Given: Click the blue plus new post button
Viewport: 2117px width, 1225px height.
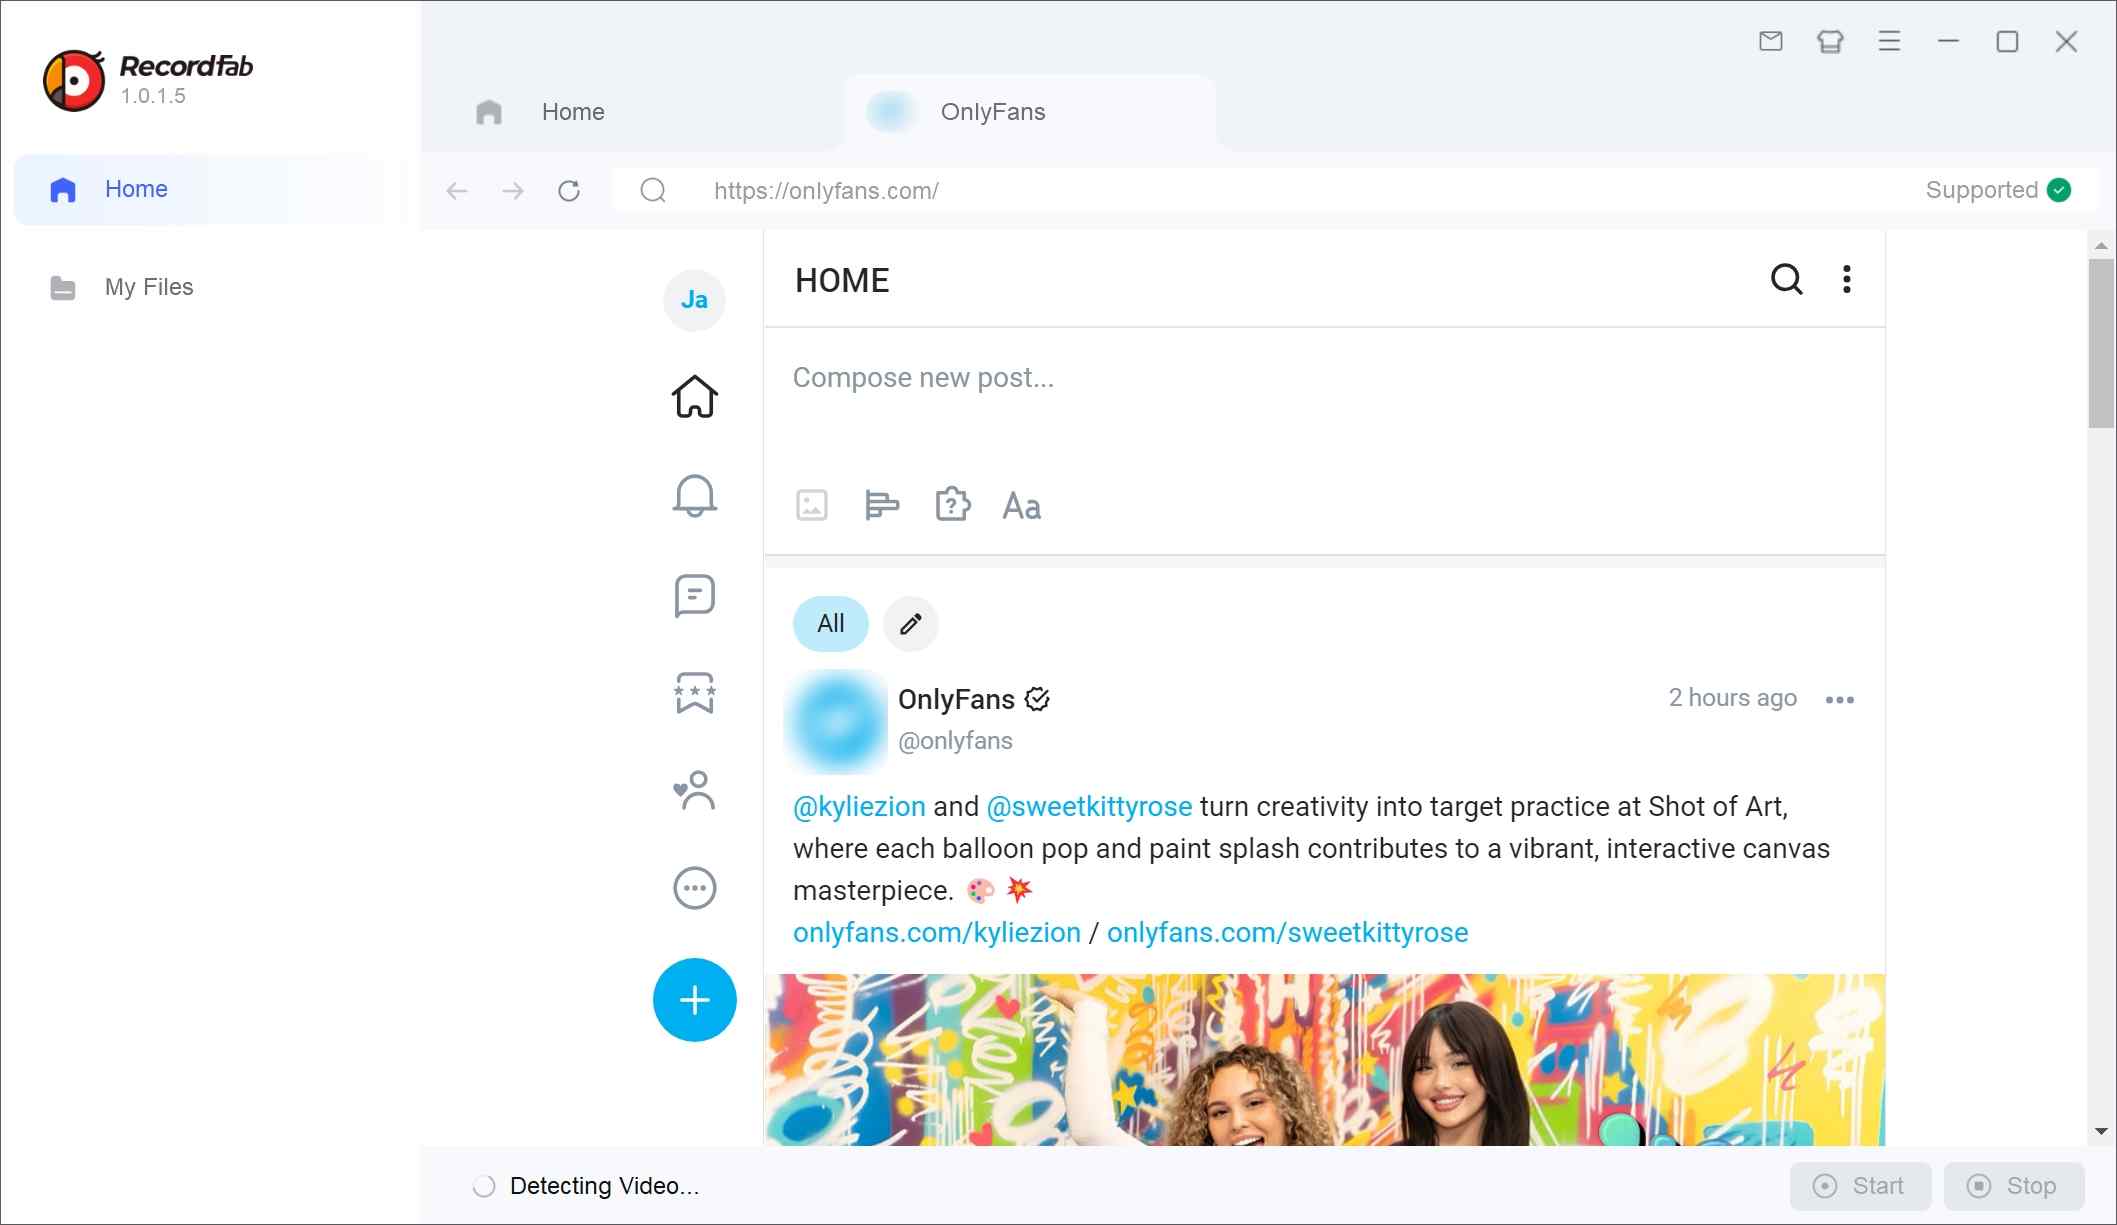Looking at the screenshot, I should pyautogui.click(x=694, y=999).
